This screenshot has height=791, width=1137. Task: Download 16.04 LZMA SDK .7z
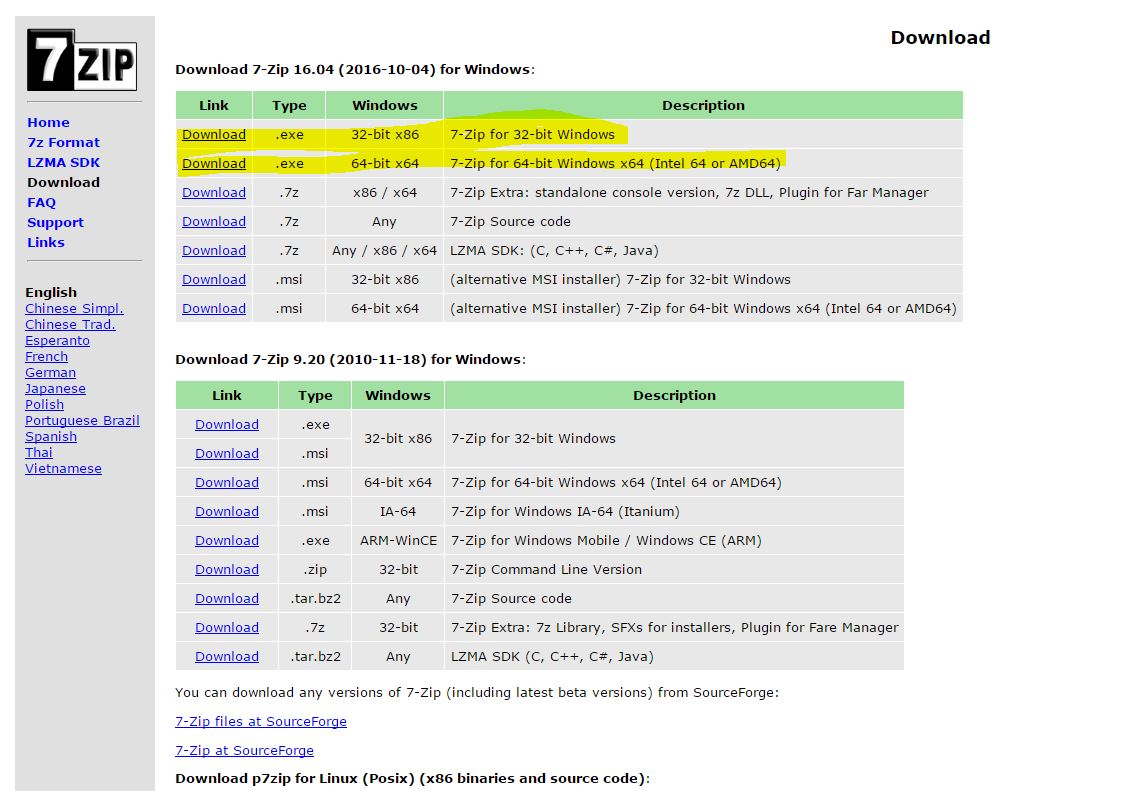pyautogui.click(x=214, y=251)
